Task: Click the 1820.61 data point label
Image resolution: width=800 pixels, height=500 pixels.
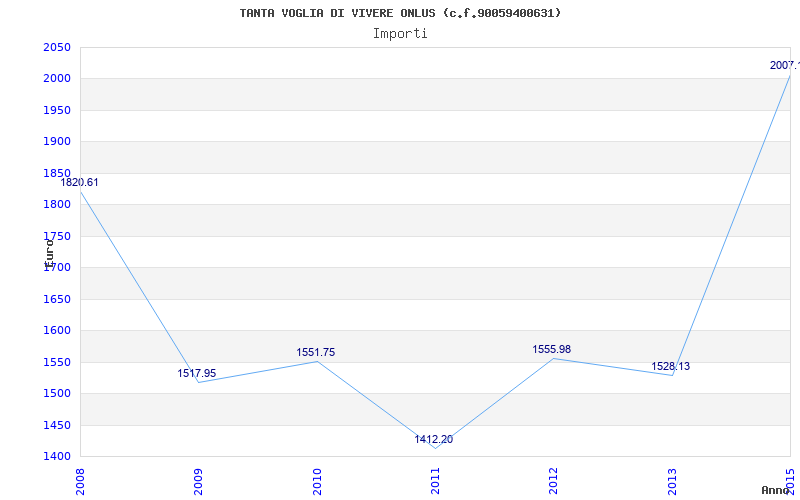Action: 80,183
